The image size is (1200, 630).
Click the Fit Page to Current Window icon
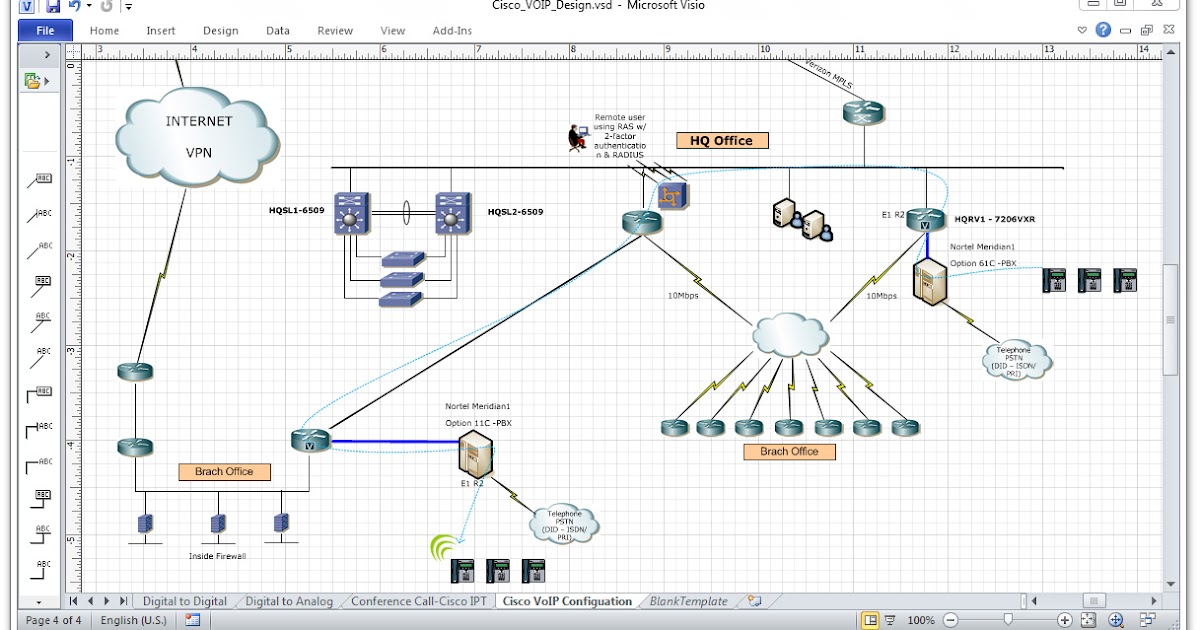(1087, 619)
